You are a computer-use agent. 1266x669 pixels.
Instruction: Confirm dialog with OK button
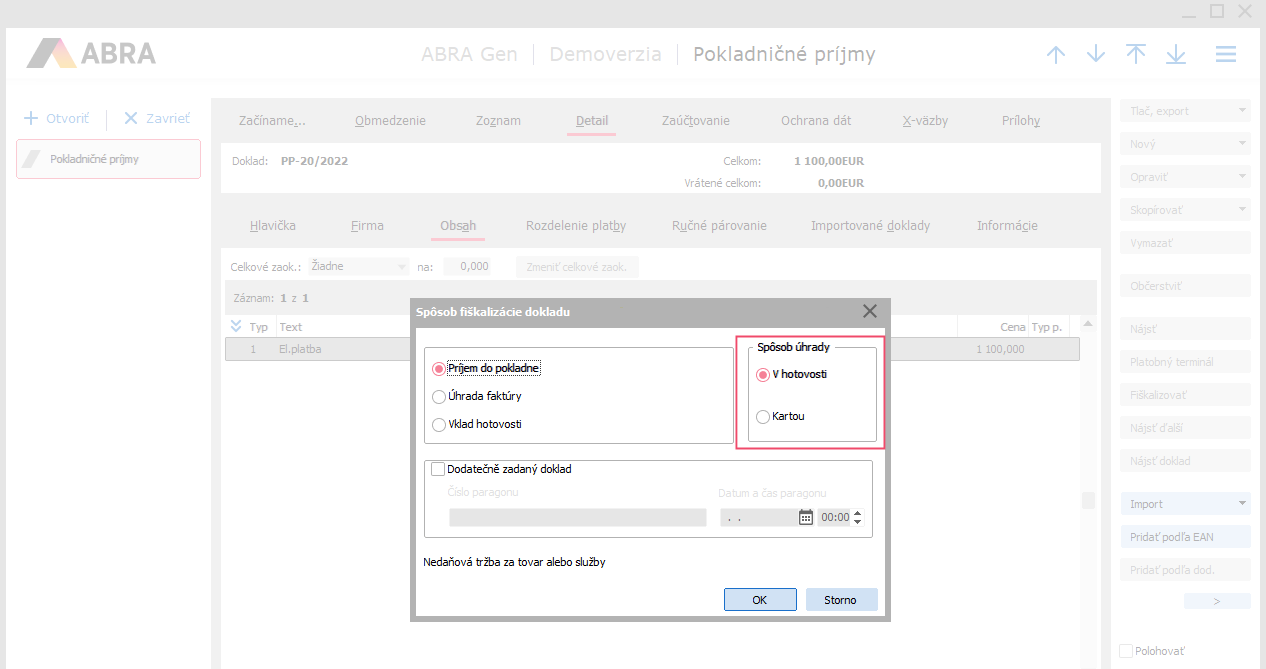coord(760,600)
